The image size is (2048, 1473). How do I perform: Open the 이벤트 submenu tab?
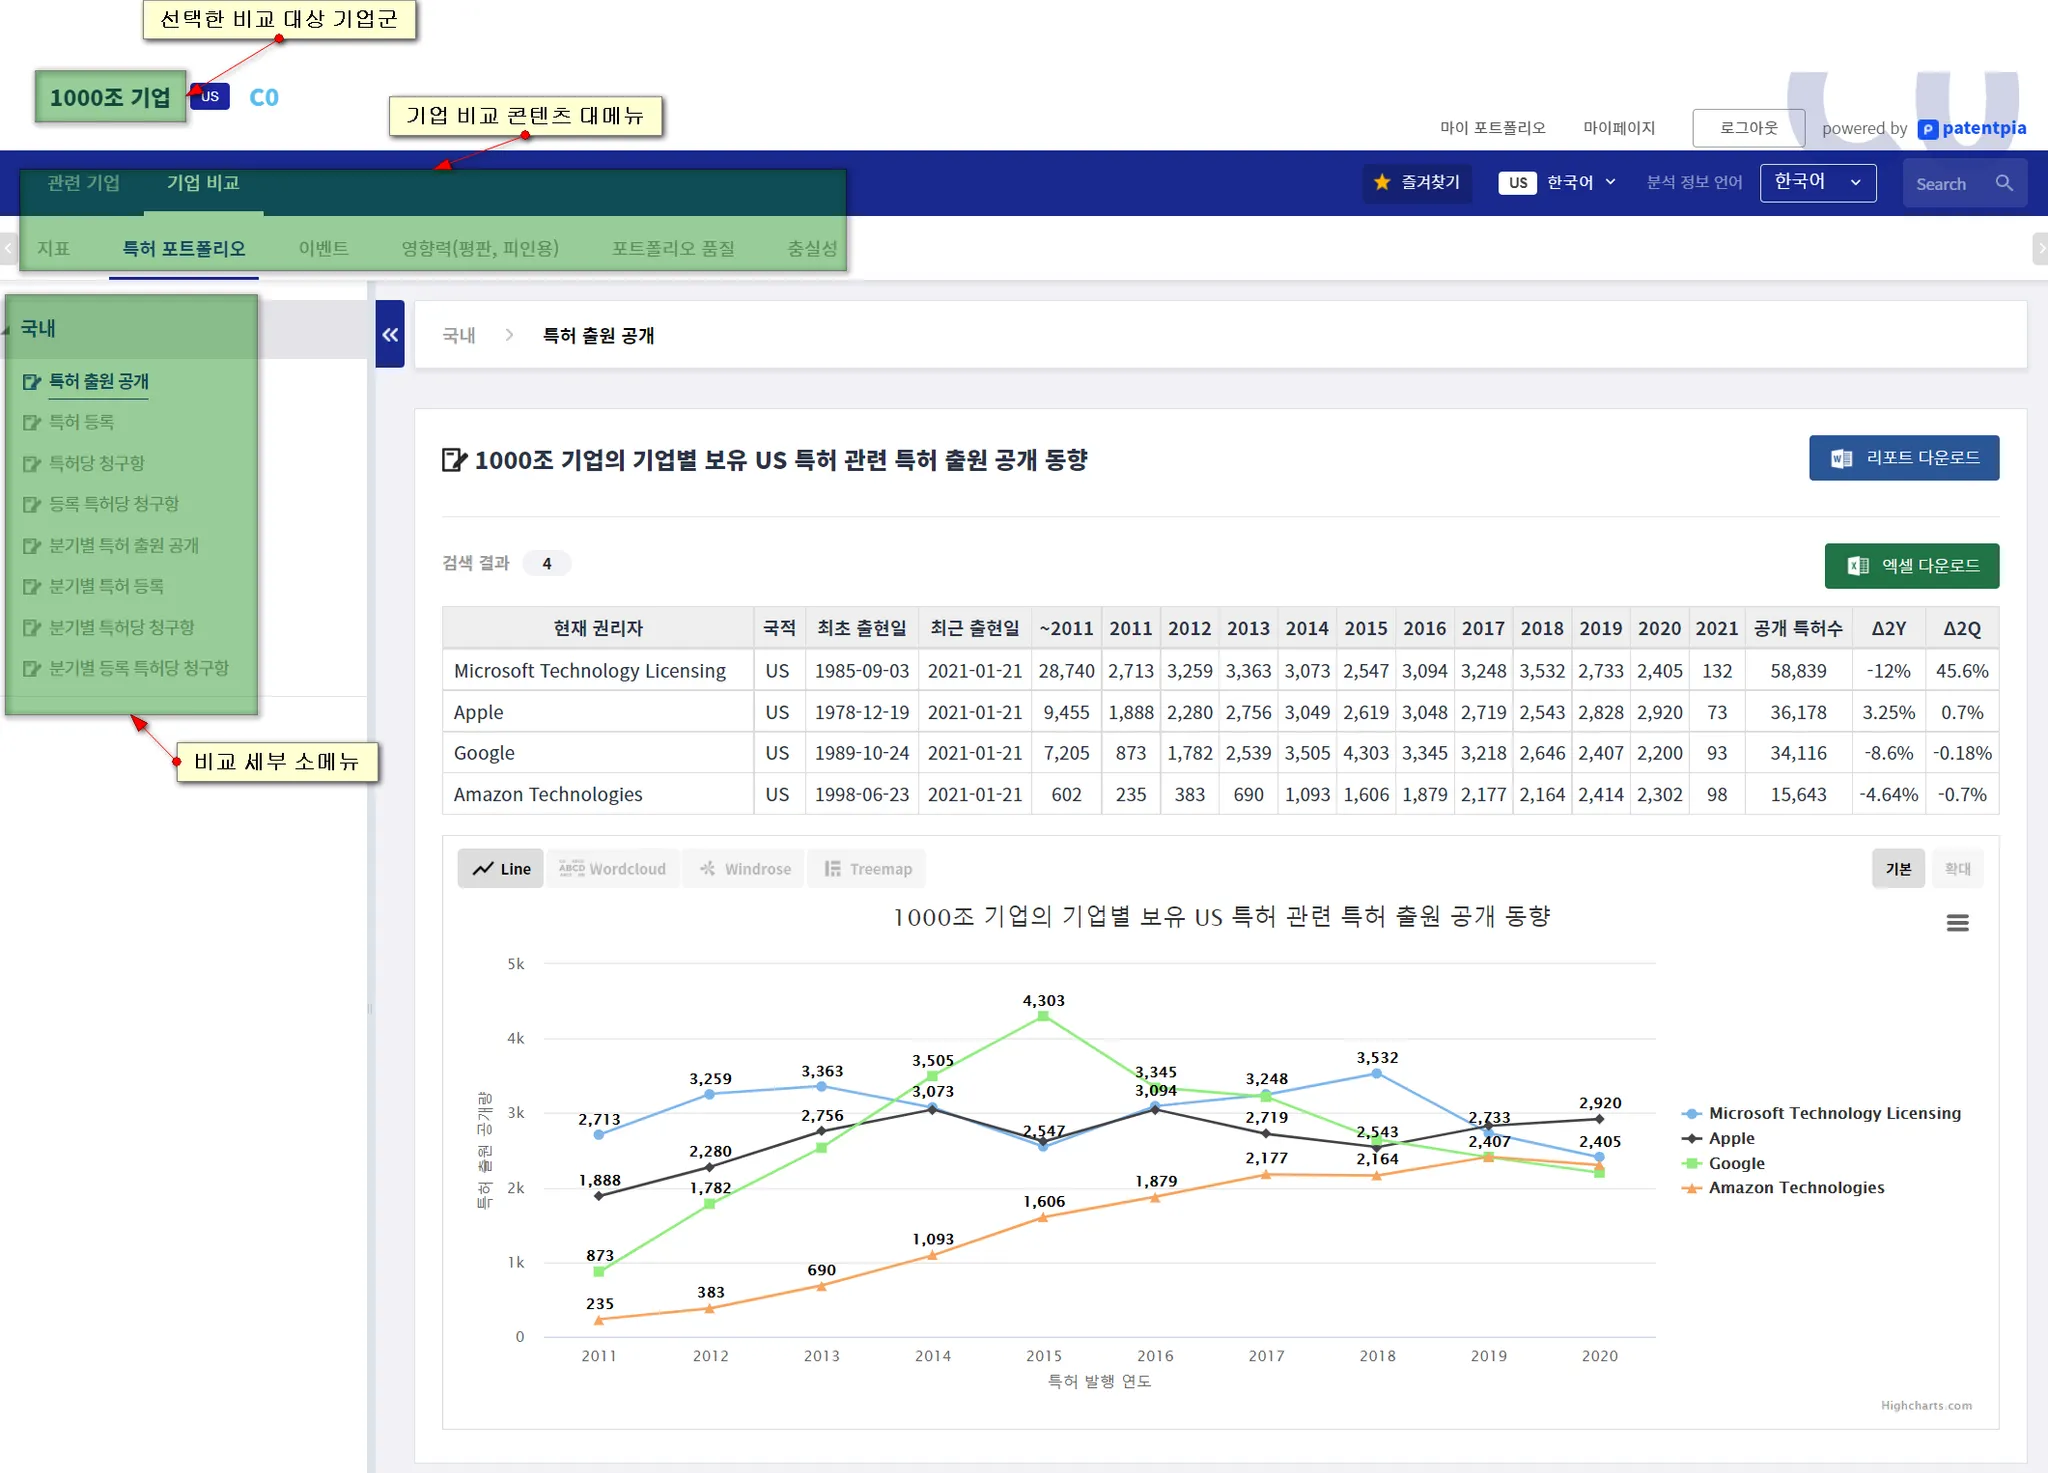point(323,248)
